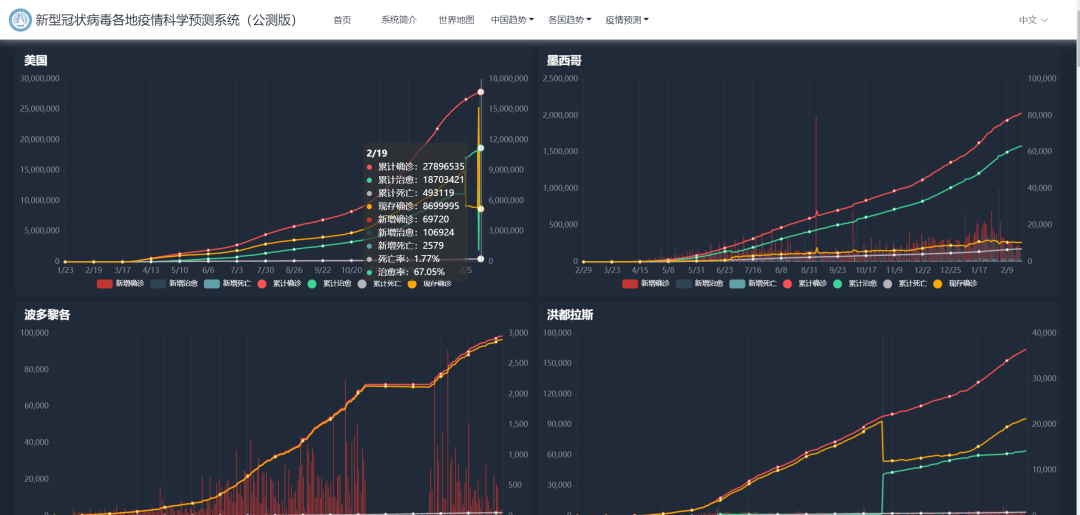
Task: Click tooltip row 新增死亡：2579
Action: [x=405, y=245]
